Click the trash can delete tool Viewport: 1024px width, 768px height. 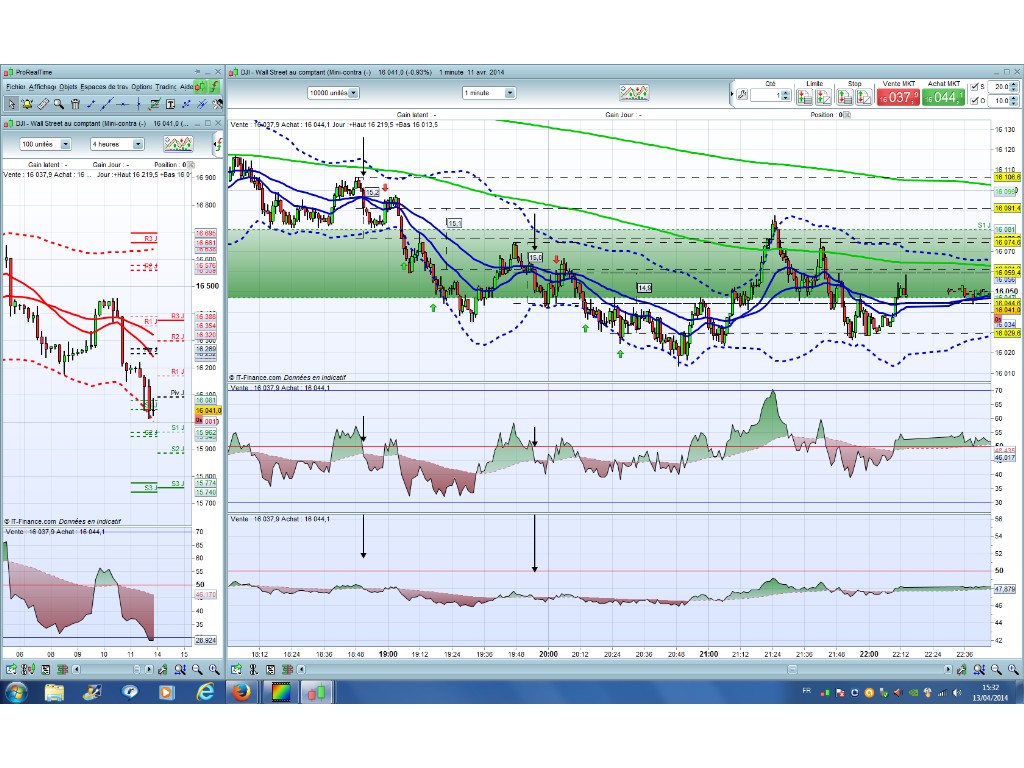pyautogui.click(x=74, y=104)
